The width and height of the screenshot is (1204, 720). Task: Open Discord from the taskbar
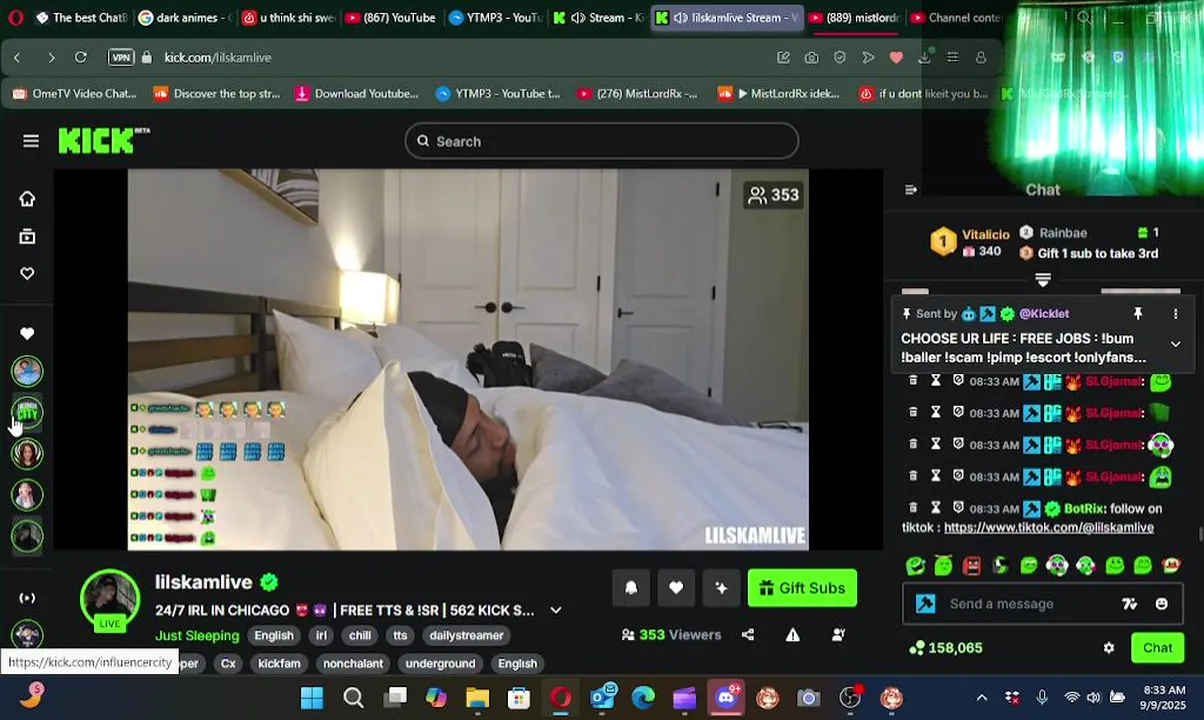pyautogui.click(x=726, y=697)
